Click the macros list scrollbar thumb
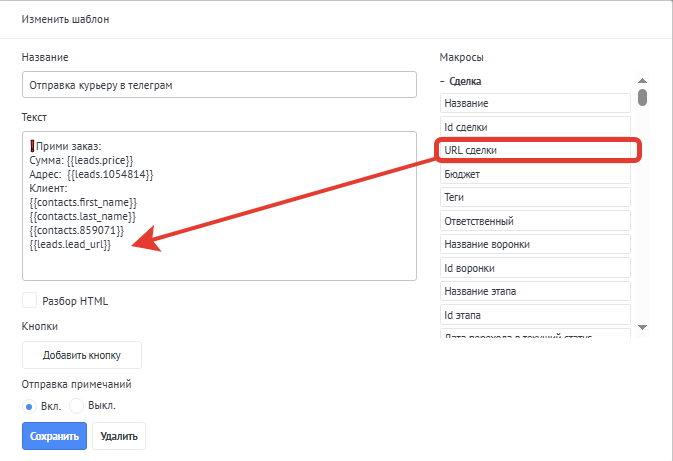 642,97
